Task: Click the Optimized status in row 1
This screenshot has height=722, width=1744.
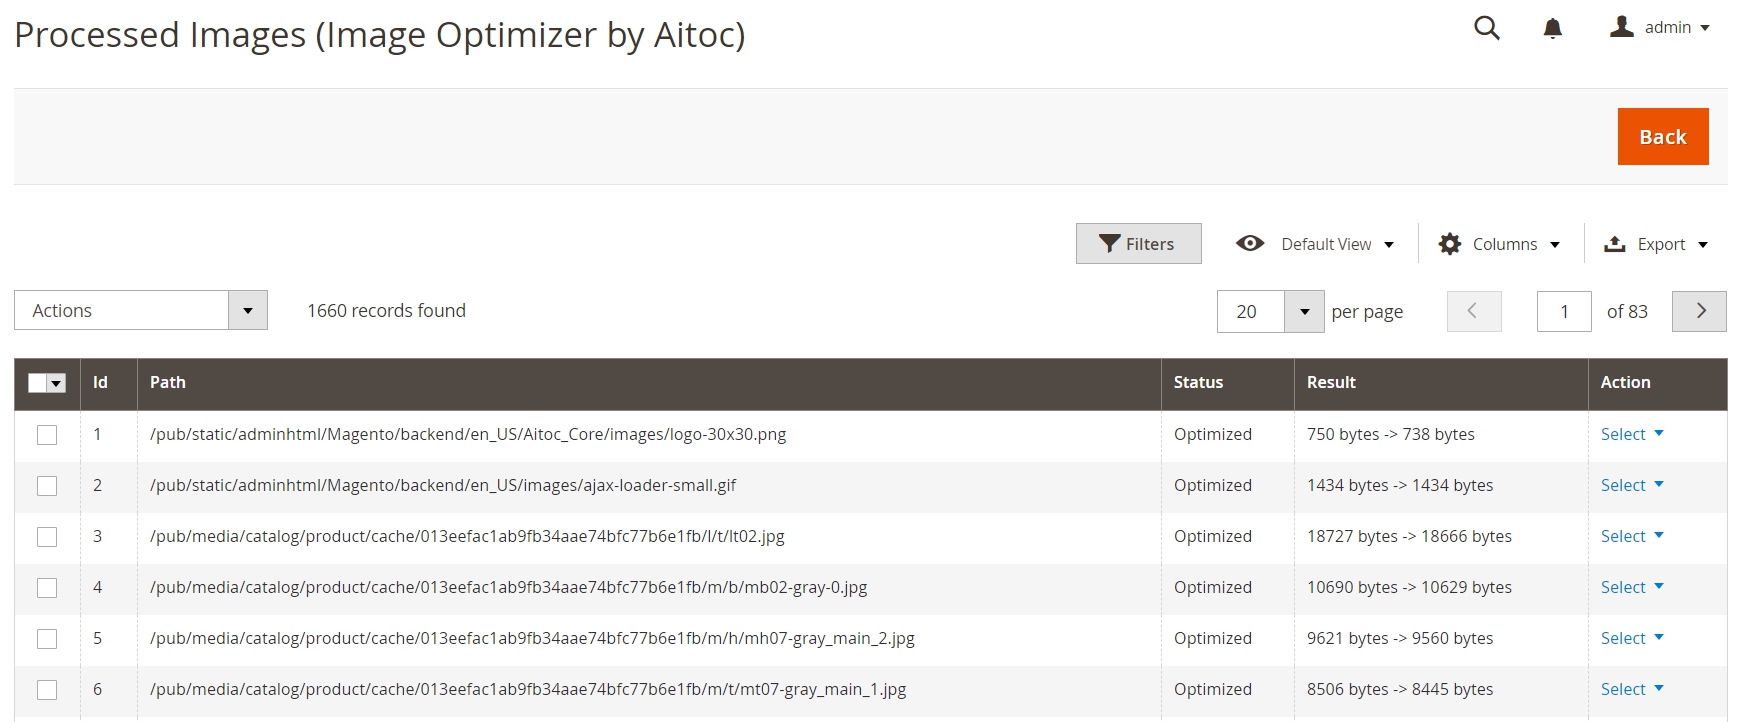Action: [x=1213, y=434]
